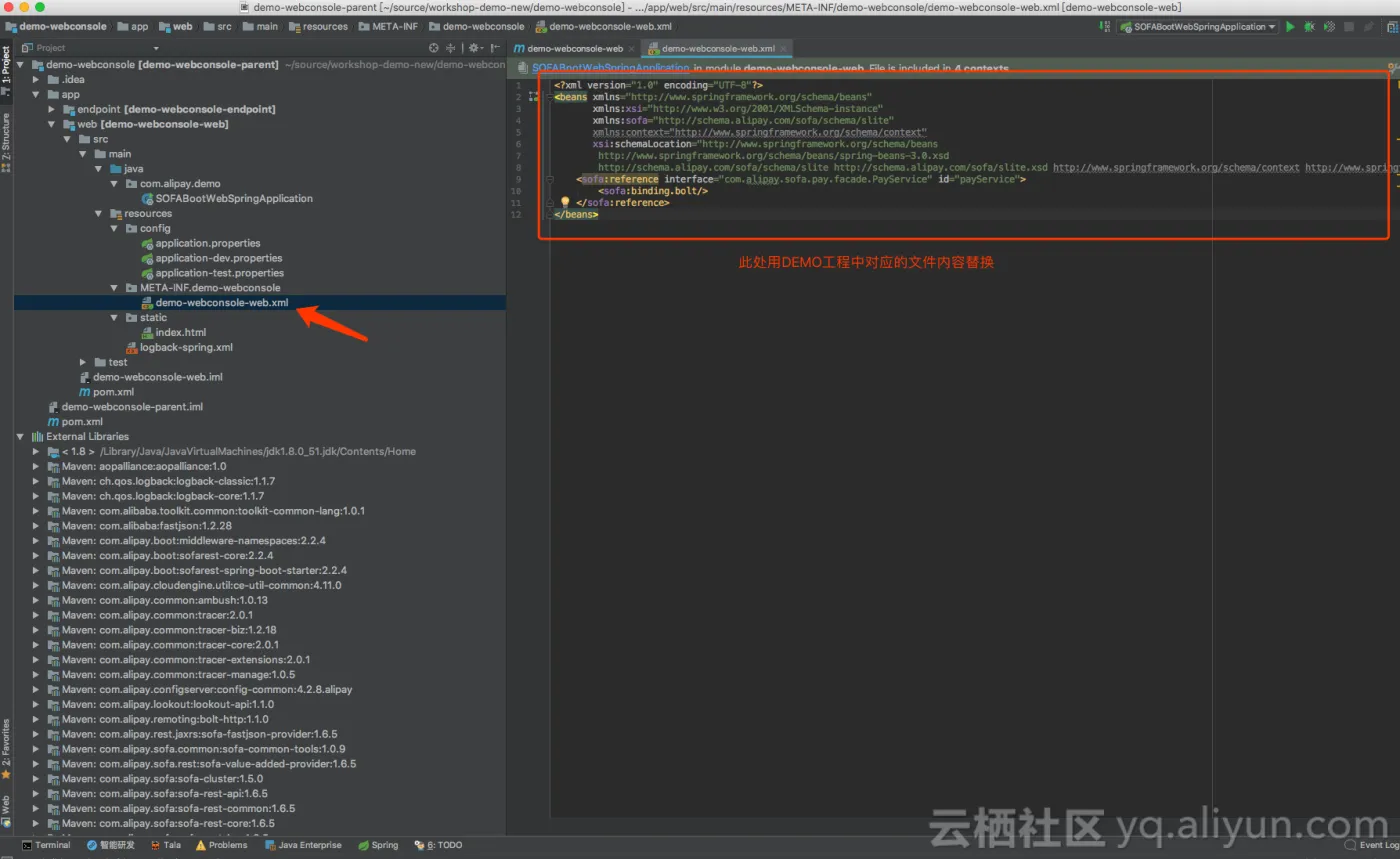The height and width of the screenshot is (859, 1400).
Task: Click the resources breadcrumb in navigation bar
Action: click(x=320, y=27)
